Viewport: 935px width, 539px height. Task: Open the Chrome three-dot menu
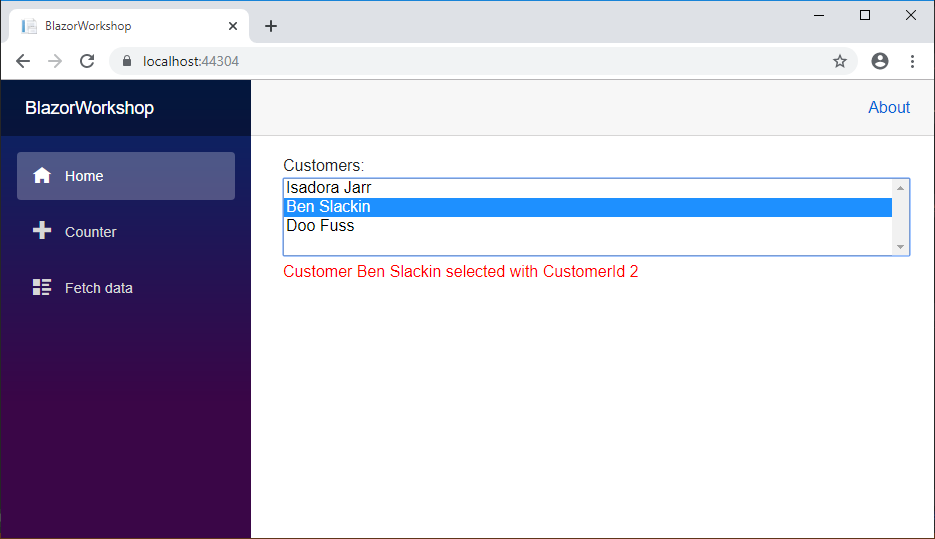click(912, 61)
